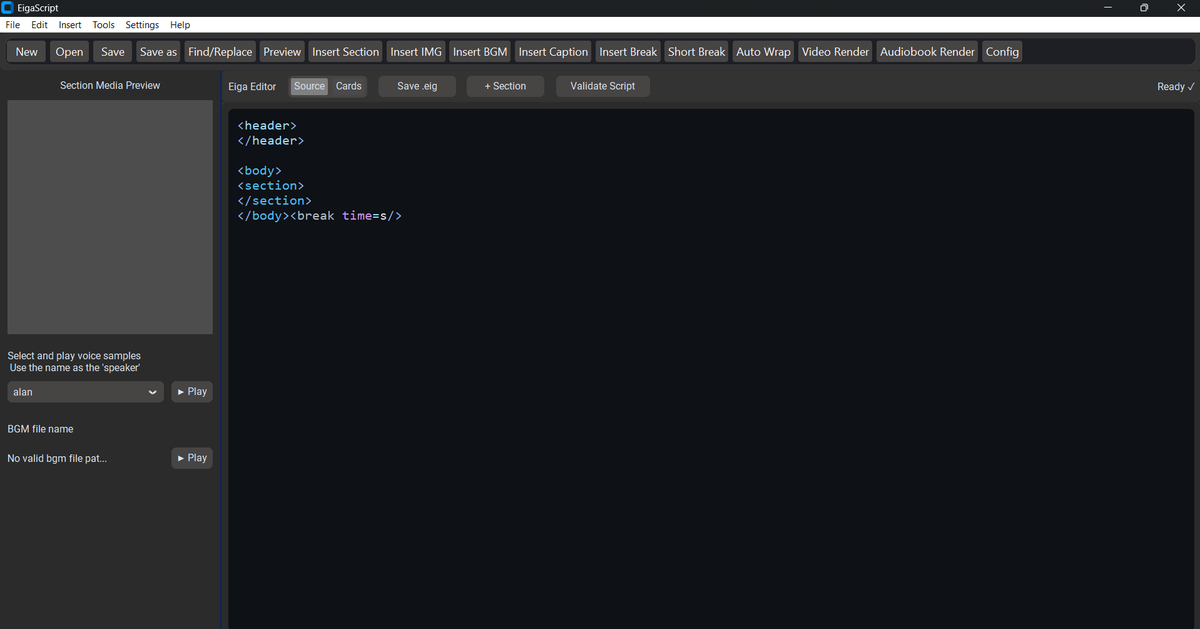Minimize the EigaScript window
This screenshot has height=629, width=1200.
pos(1108,8)
